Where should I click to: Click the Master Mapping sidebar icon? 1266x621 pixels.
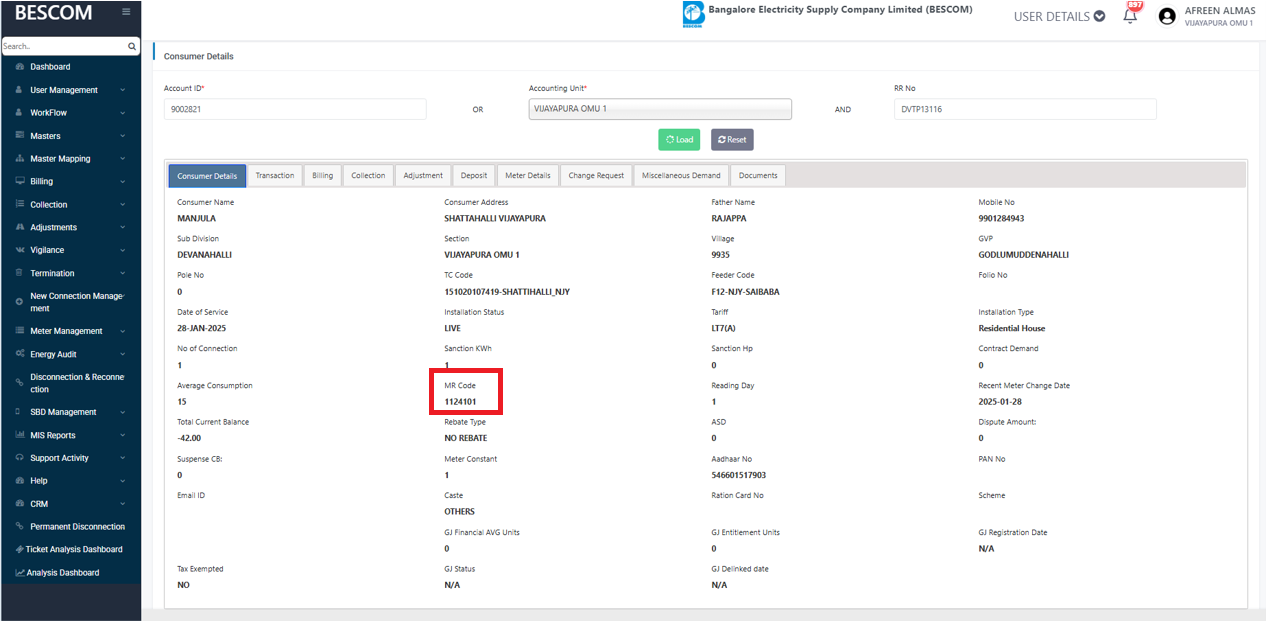(20, 159)
